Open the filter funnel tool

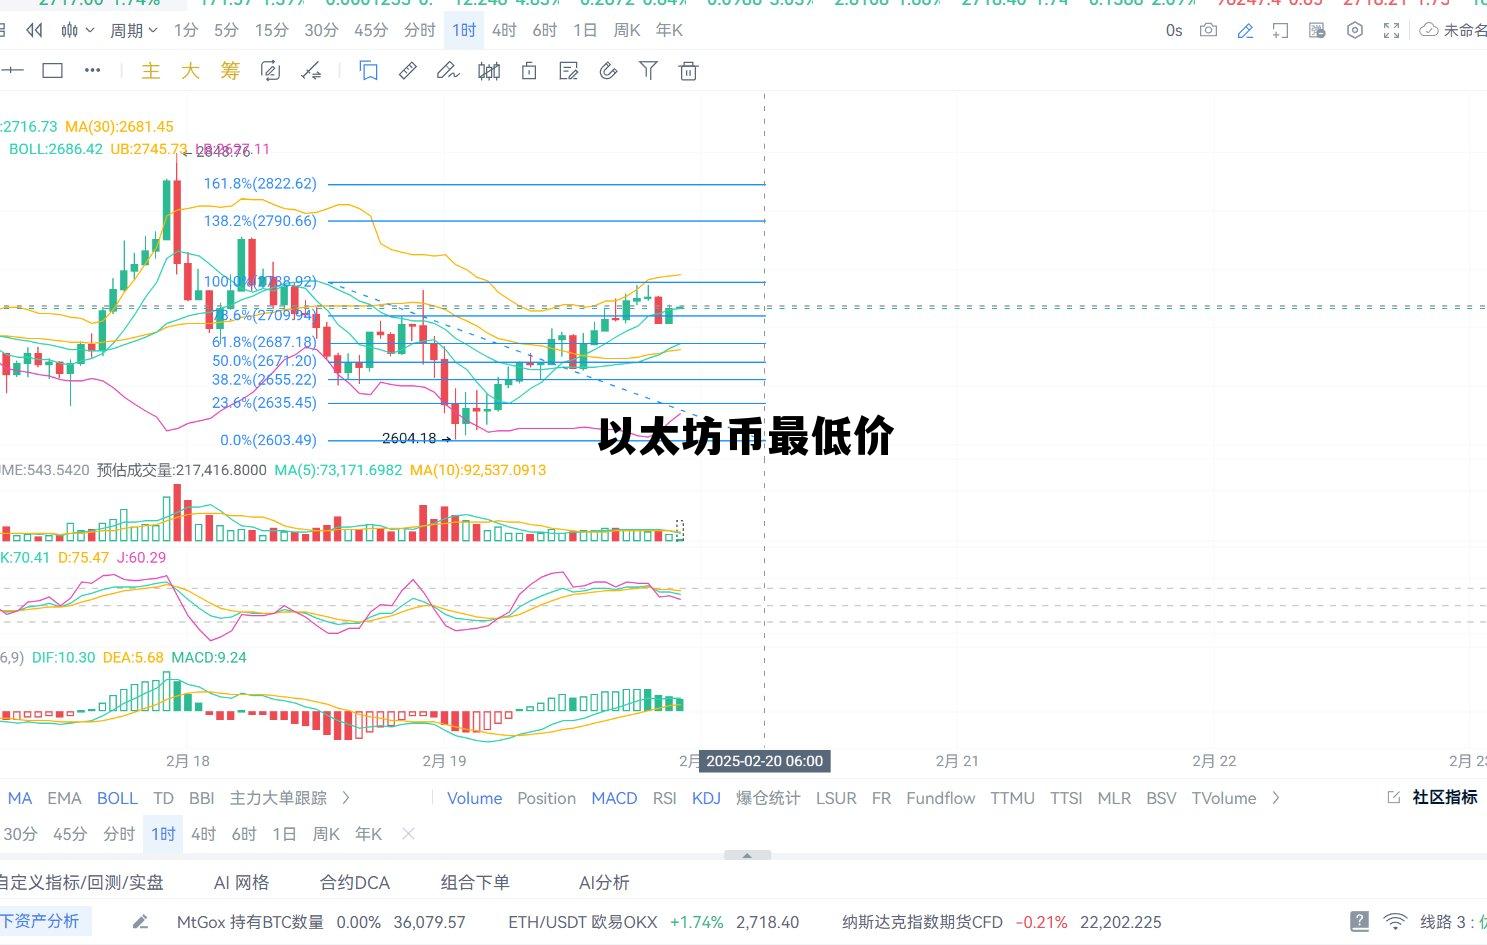point(648,71)
